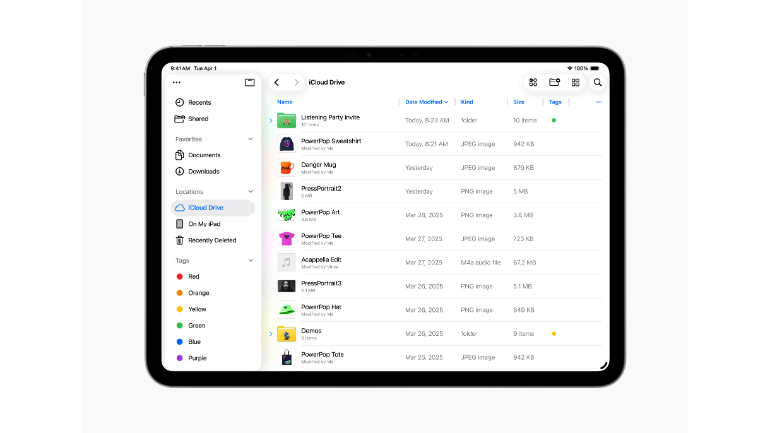Select Recents in the sidebar
Viewport: 770px width, 433px height.
(200, 103)
